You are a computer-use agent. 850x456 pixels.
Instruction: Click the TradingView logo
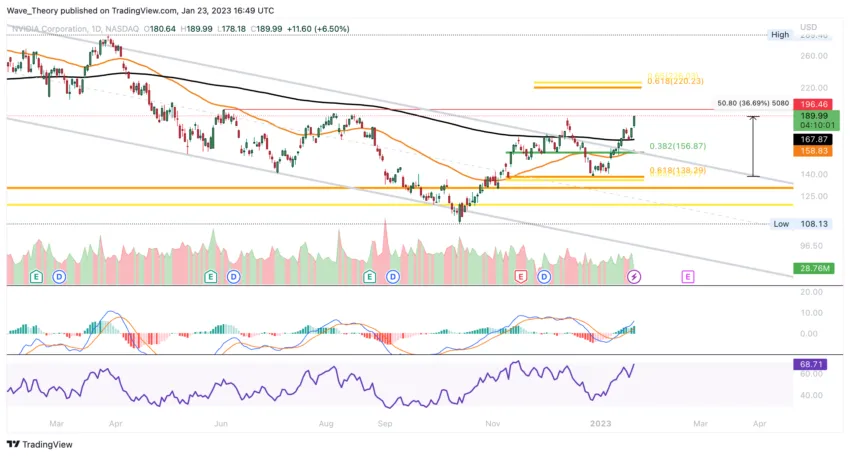40,444
